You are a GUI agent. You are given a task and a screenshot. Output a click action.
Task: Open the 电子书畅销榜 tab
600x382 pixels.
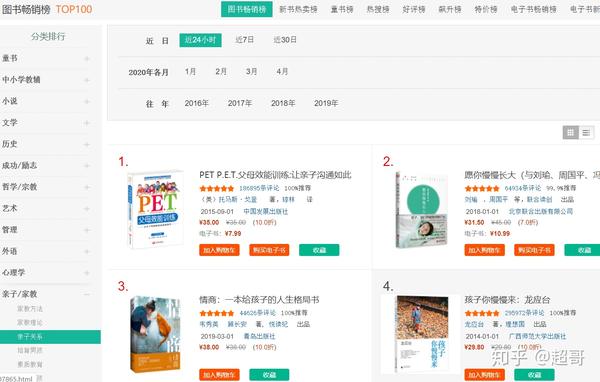click(534, 9)
